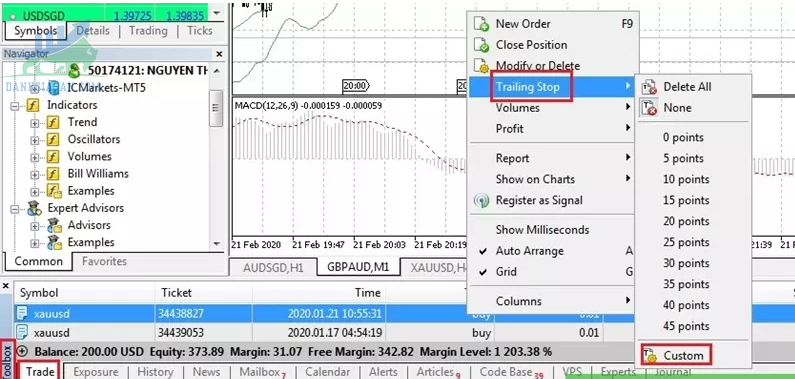
Task: Switch to the History tab
Action: click(155, 372)
